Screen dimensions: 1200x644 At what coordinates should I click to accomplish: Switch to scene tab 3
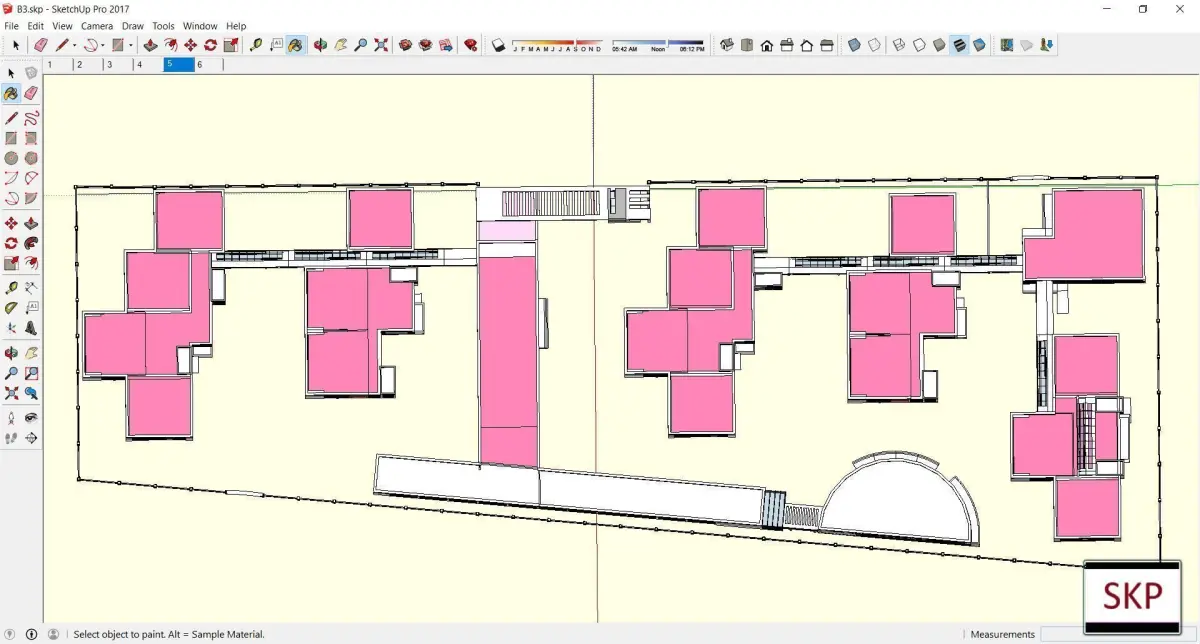119,64
